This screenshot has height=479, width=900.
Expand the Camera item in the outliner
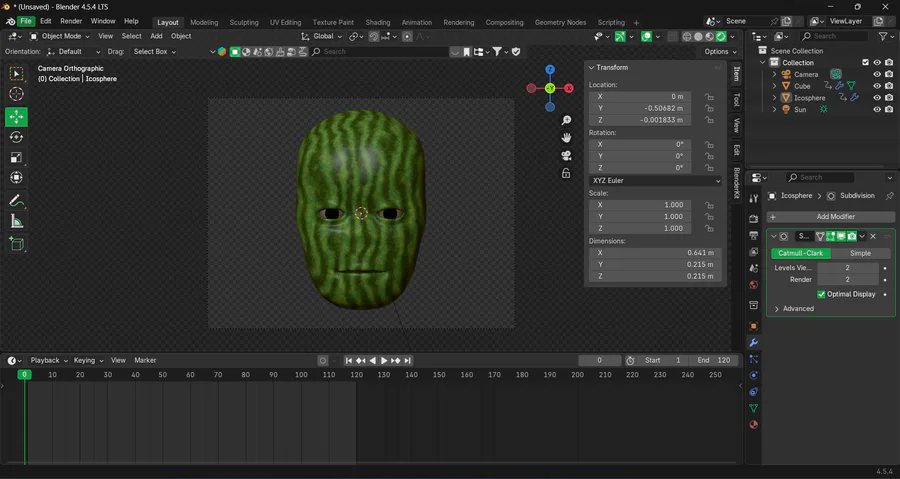774,74
